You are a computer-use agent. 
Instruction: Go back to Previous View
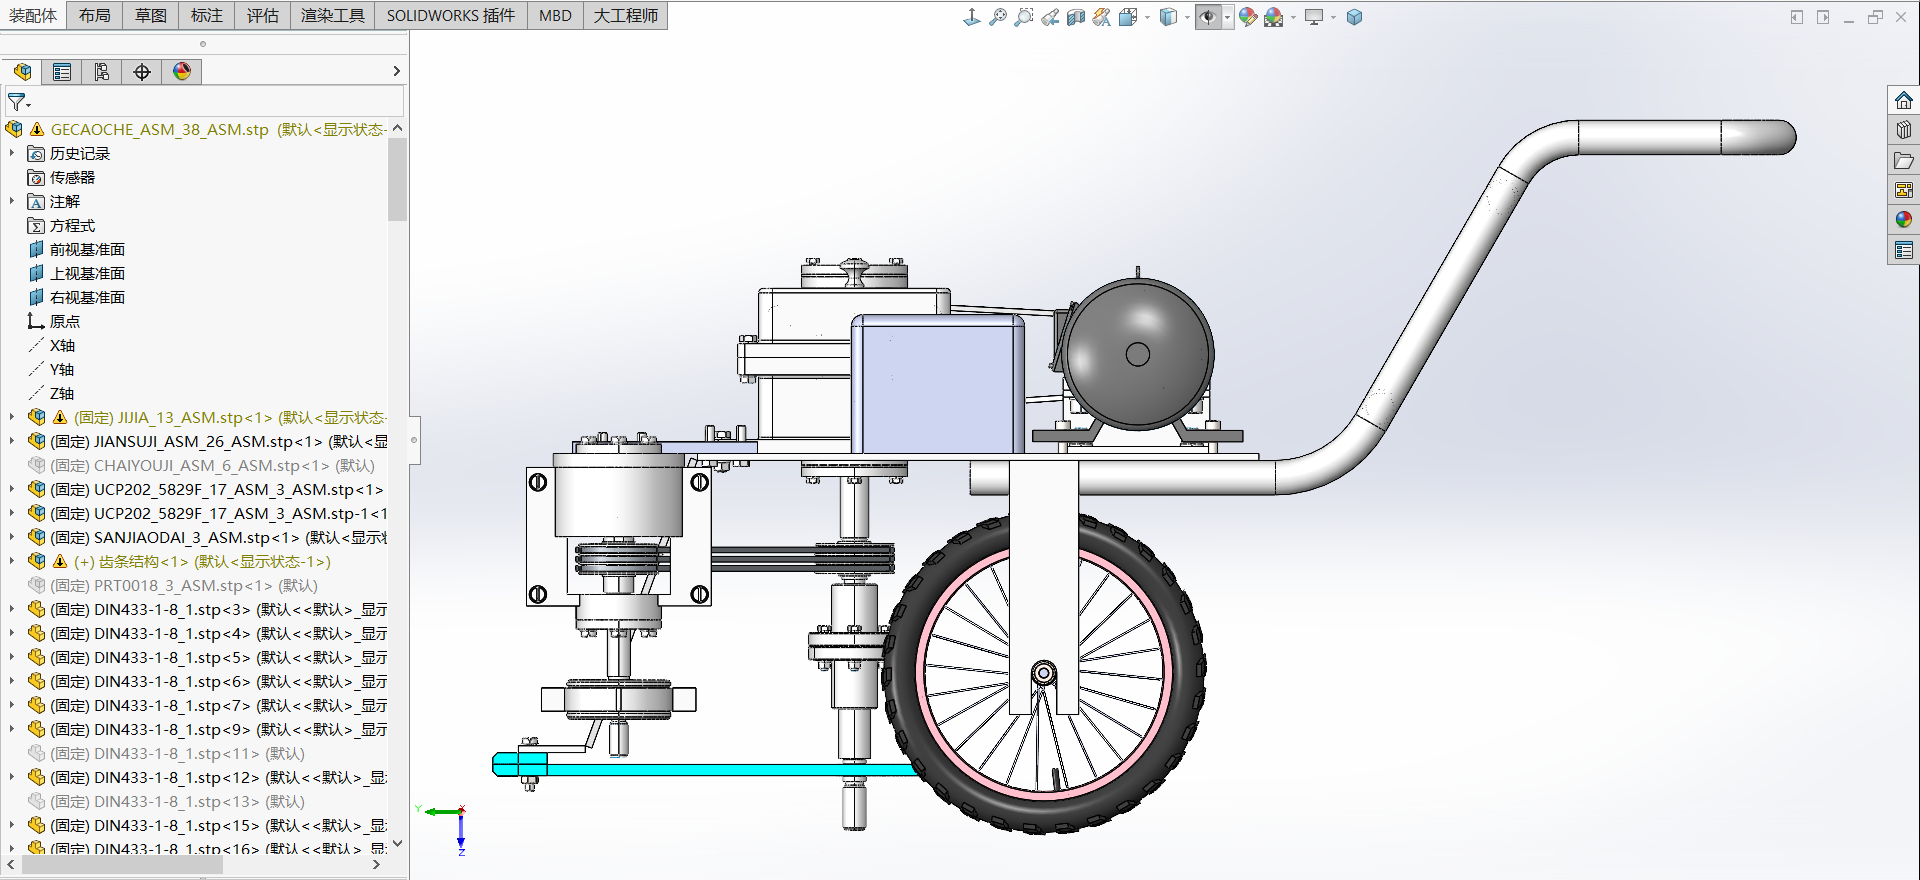[x=1049, y=17]
